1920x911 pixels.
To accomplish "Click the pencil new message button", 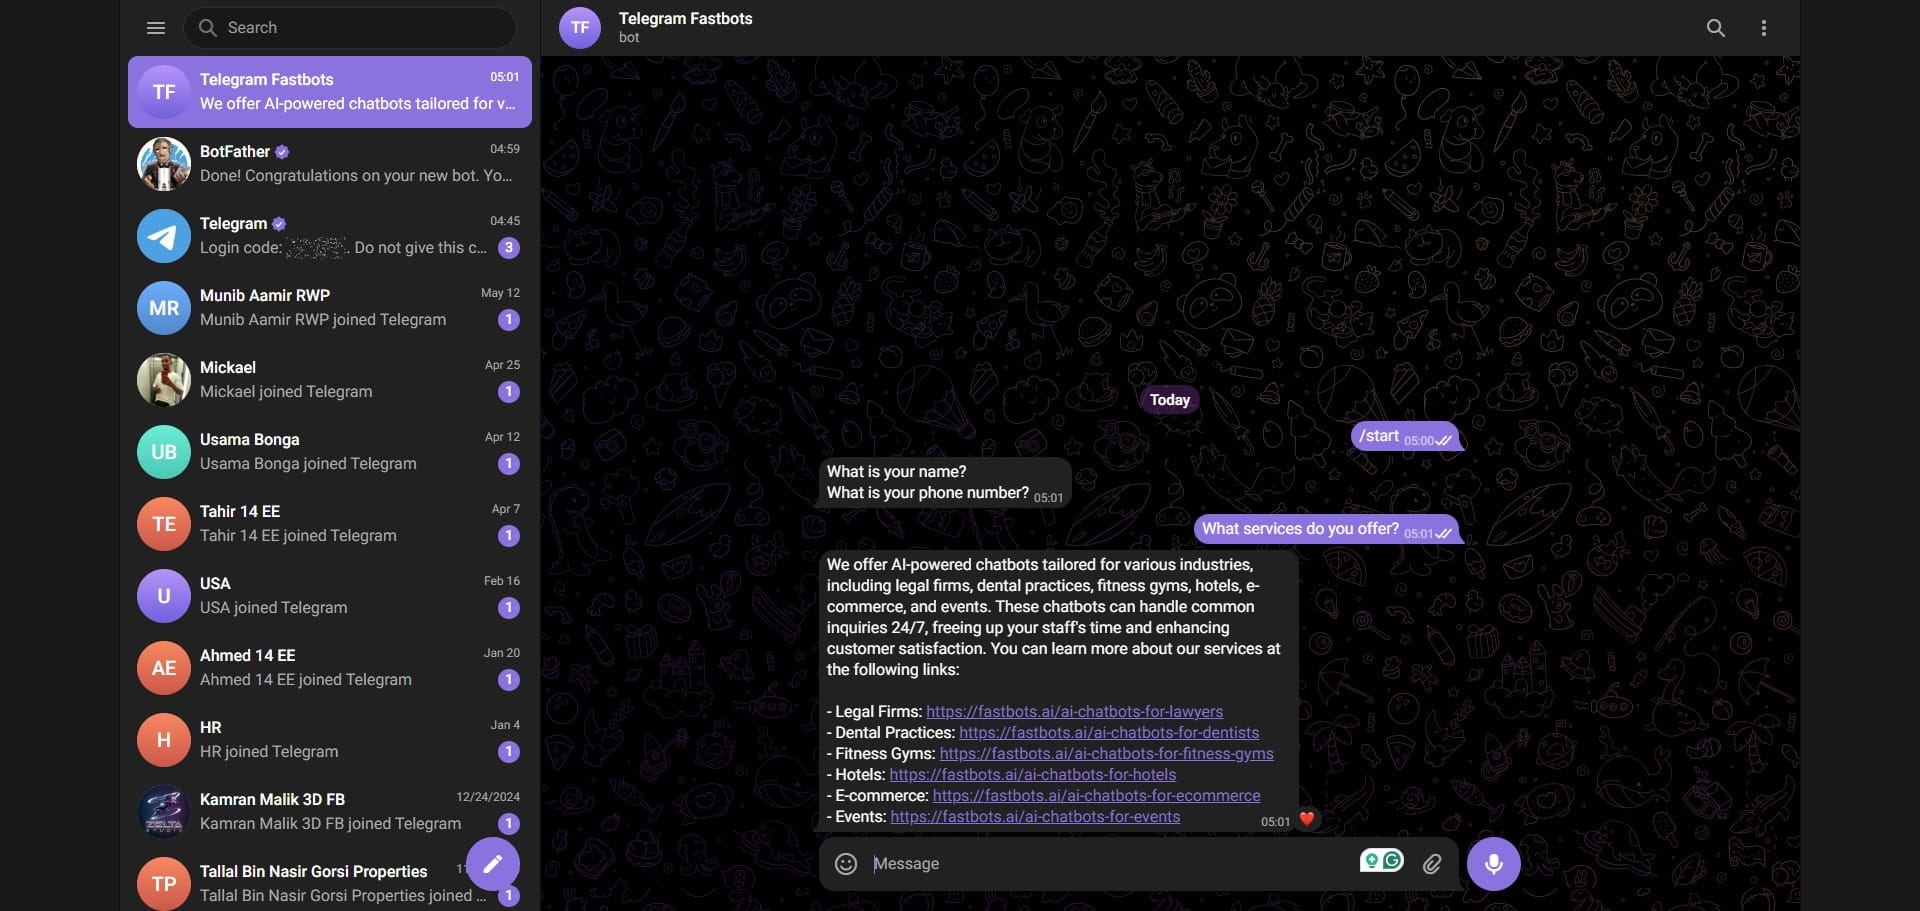I will click(x=493, y=864).
